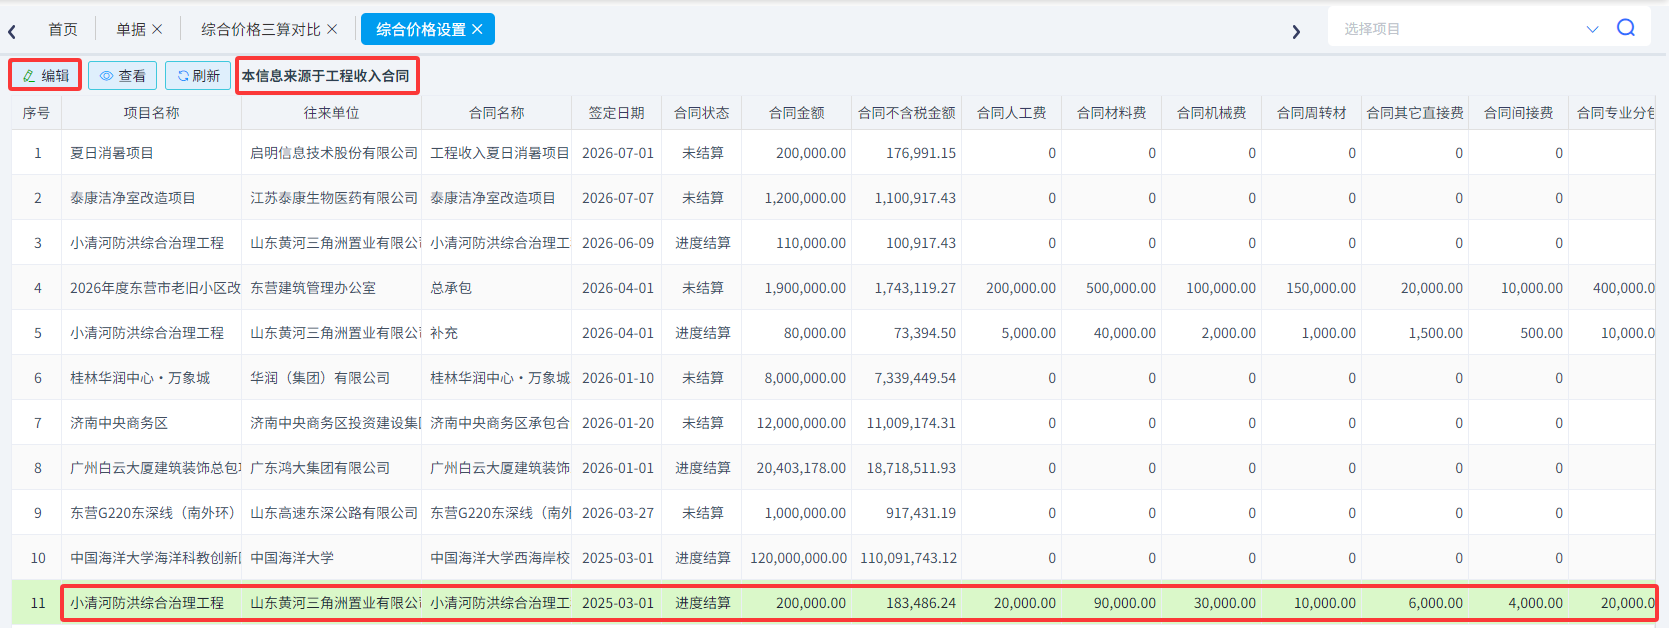Click the right chevron to scroll tabs forward
The height and width of the screenshot is (628, 1669).
click(1296, 31)
